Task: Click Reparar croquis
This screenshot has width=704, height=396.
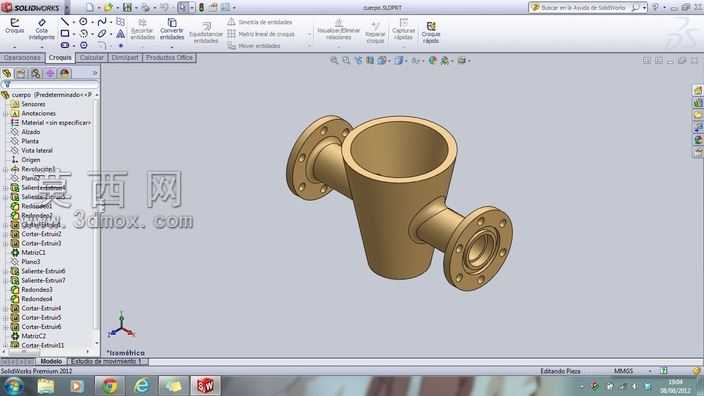Action: click(375, 33)
